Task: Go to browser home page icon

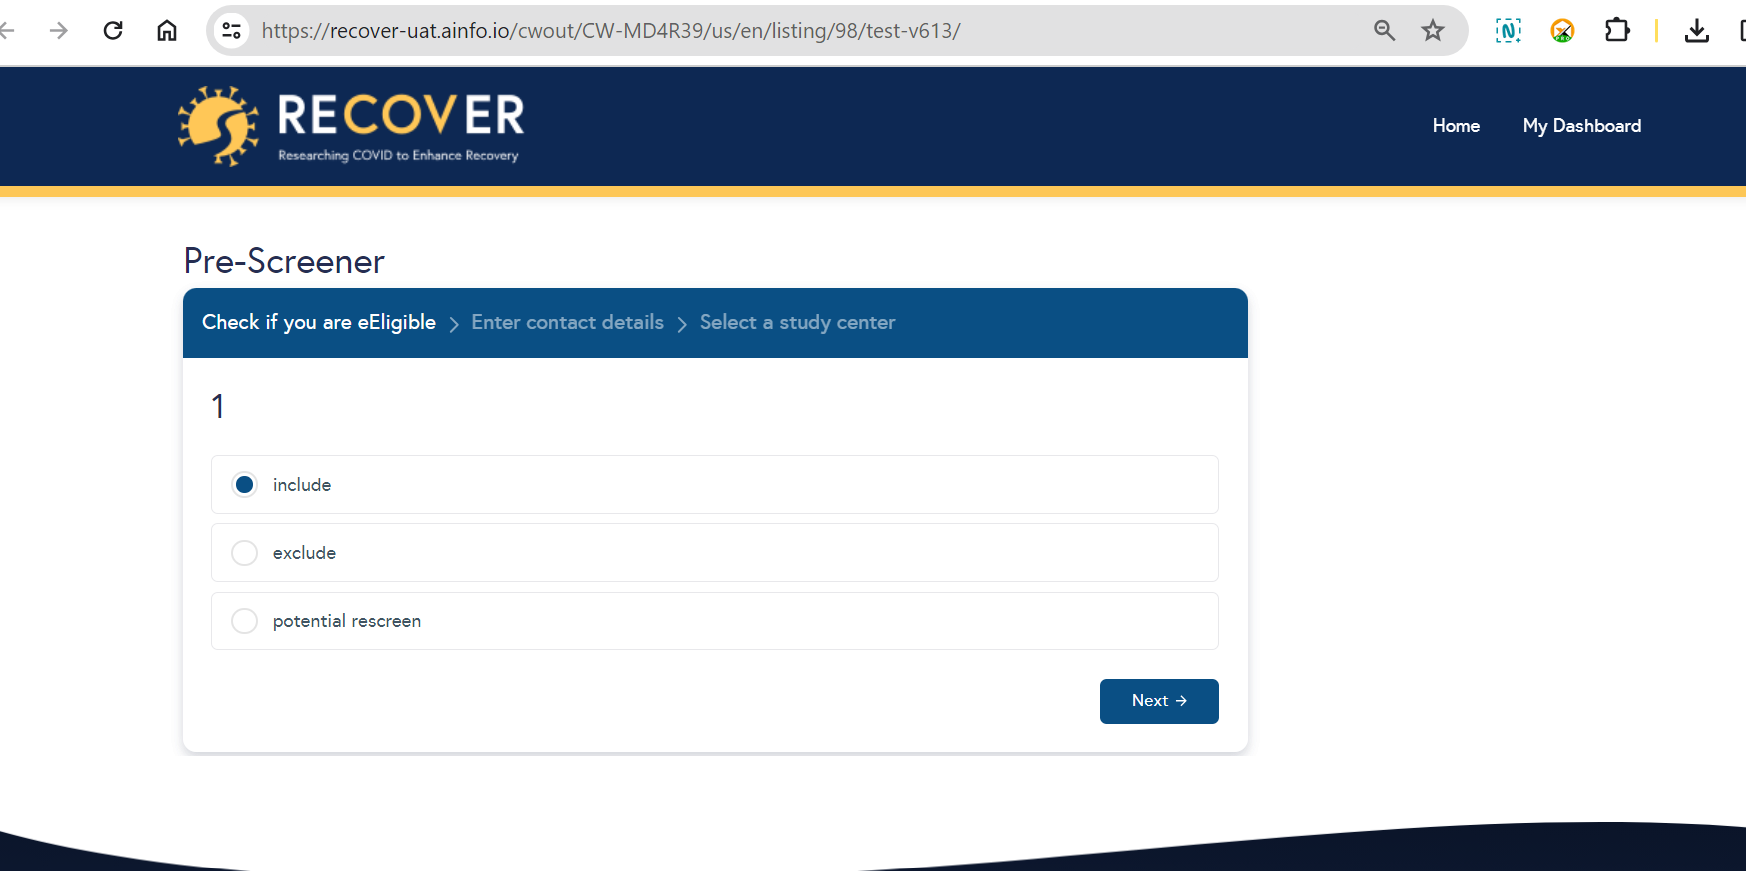Action: (167, 31)
